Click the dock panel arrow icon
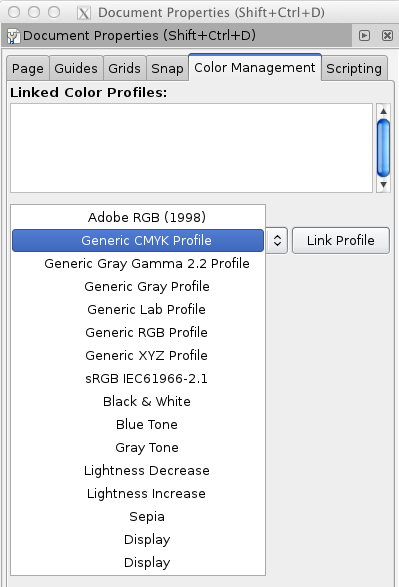The image size is (399, 587). (x=364, y=36)
